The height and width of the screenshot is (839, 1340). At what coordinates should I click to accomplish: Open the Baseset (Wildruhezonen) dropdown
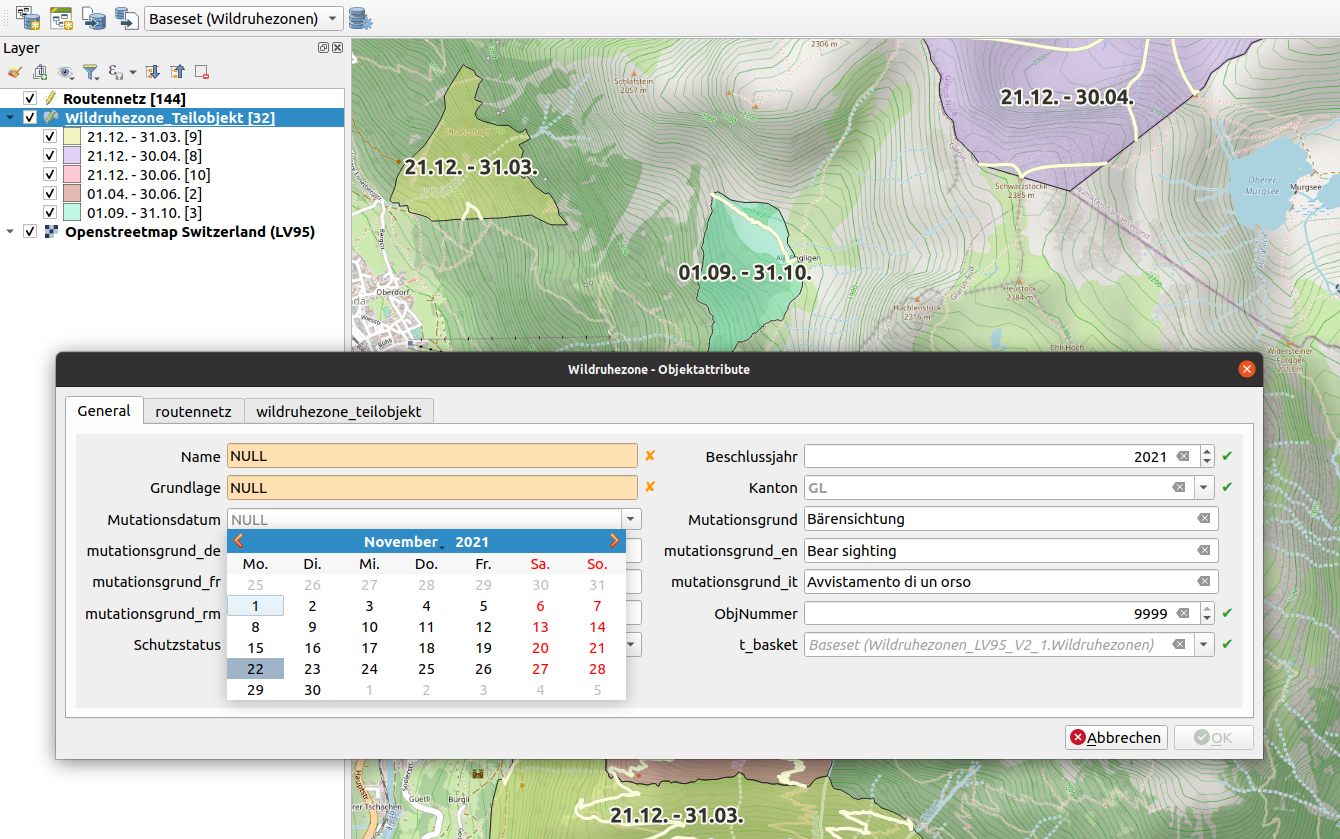pos(243,19)
